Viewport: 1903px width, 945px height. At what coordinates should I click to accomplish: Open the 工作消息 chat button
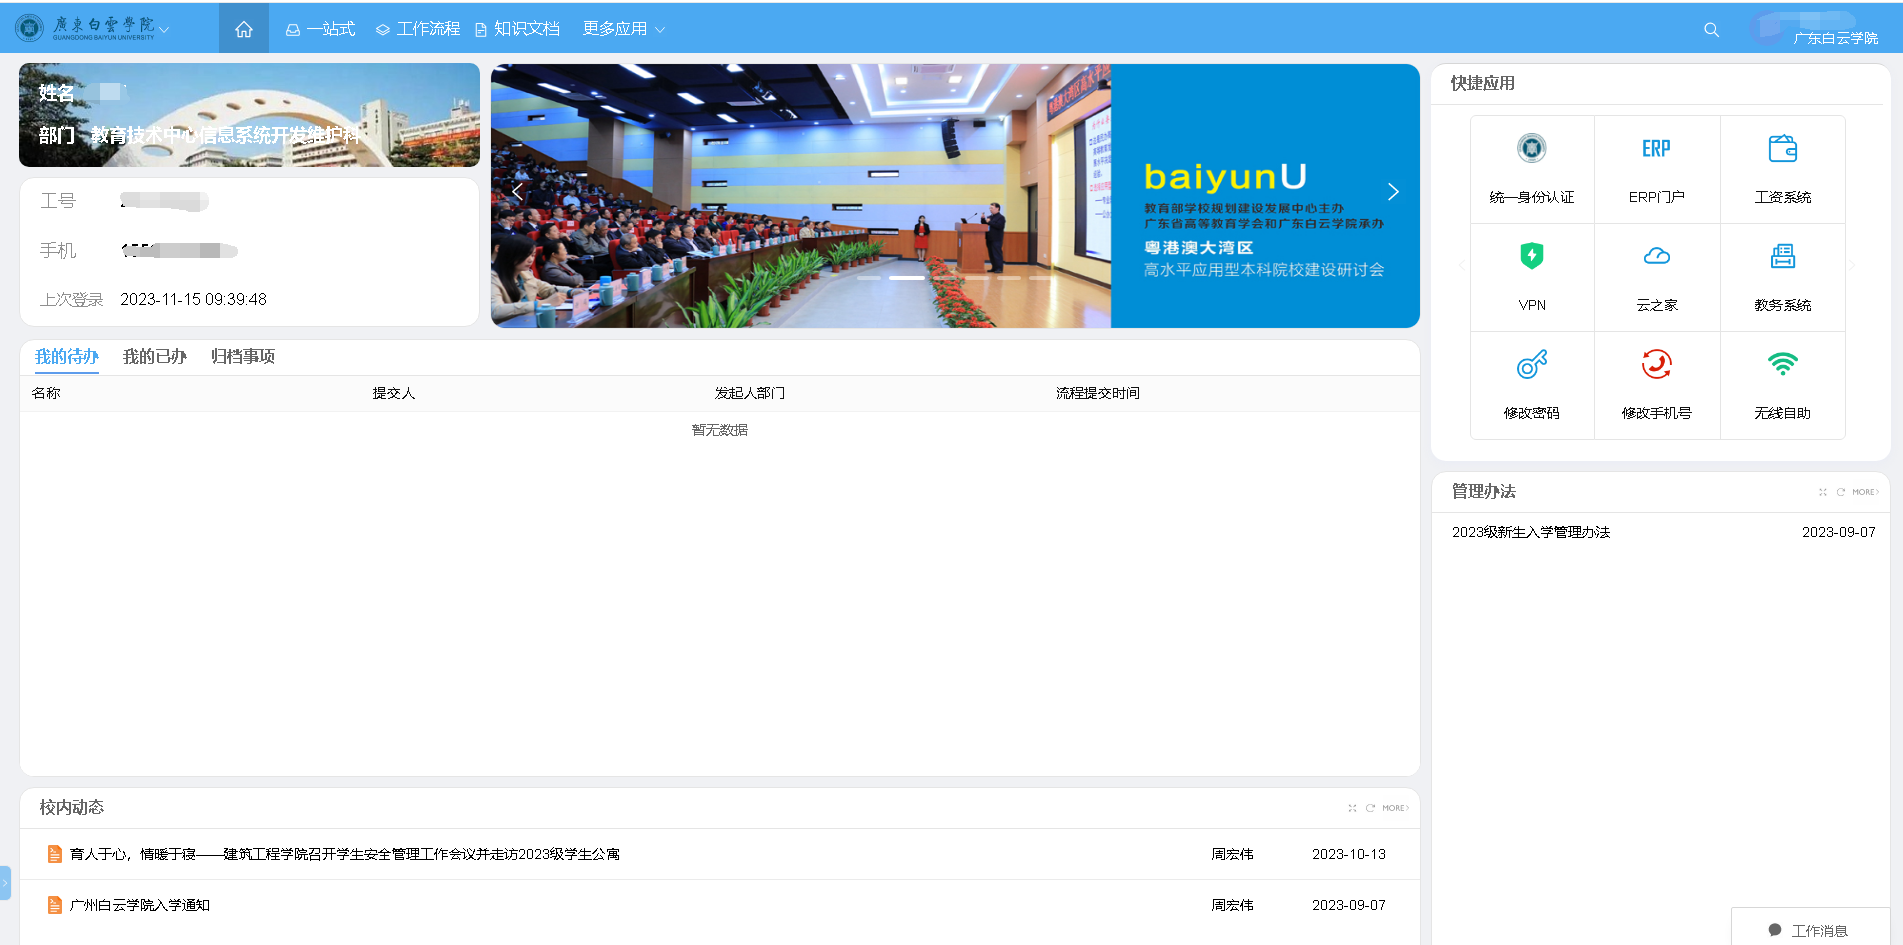coord(1809,930)
